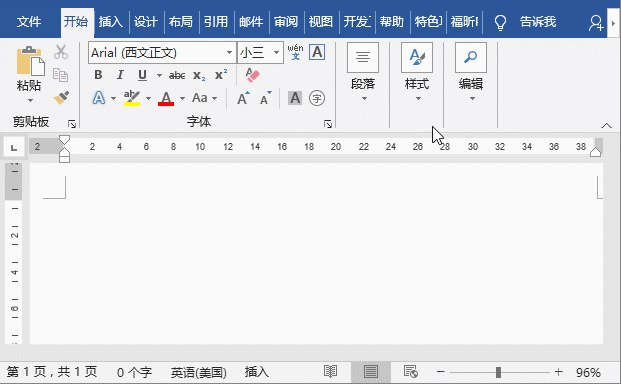This screenshot has width=621, height=384.
Task: Expand the Editing (编辑) group
Action: [x=471, y=72]
